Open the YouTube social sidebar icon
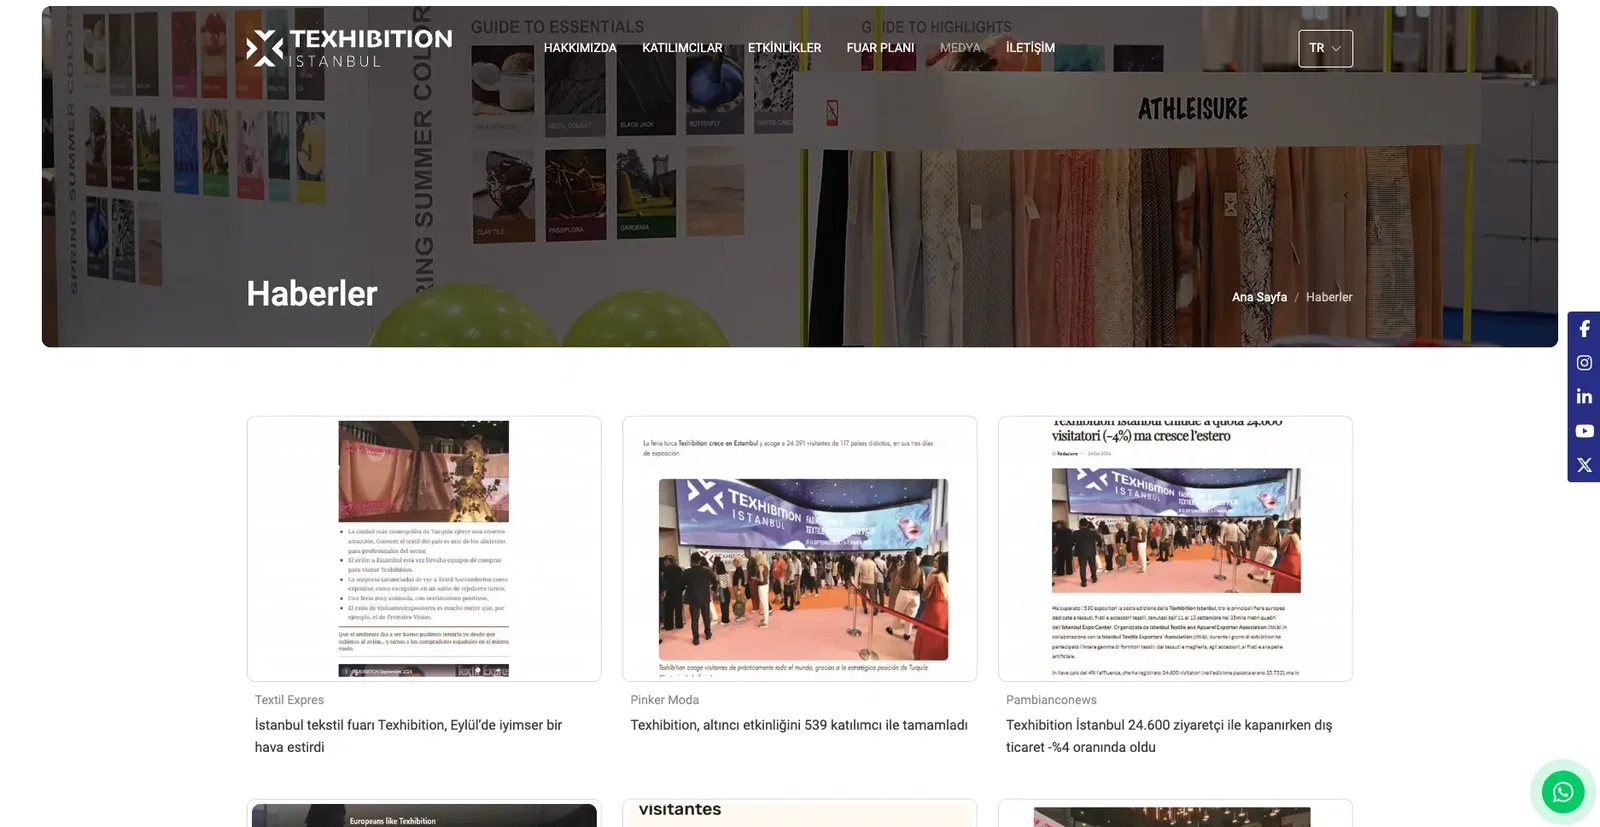The height and width of the screenshot is (827, 1600). pyautogui.click(x=1584, y=431)
